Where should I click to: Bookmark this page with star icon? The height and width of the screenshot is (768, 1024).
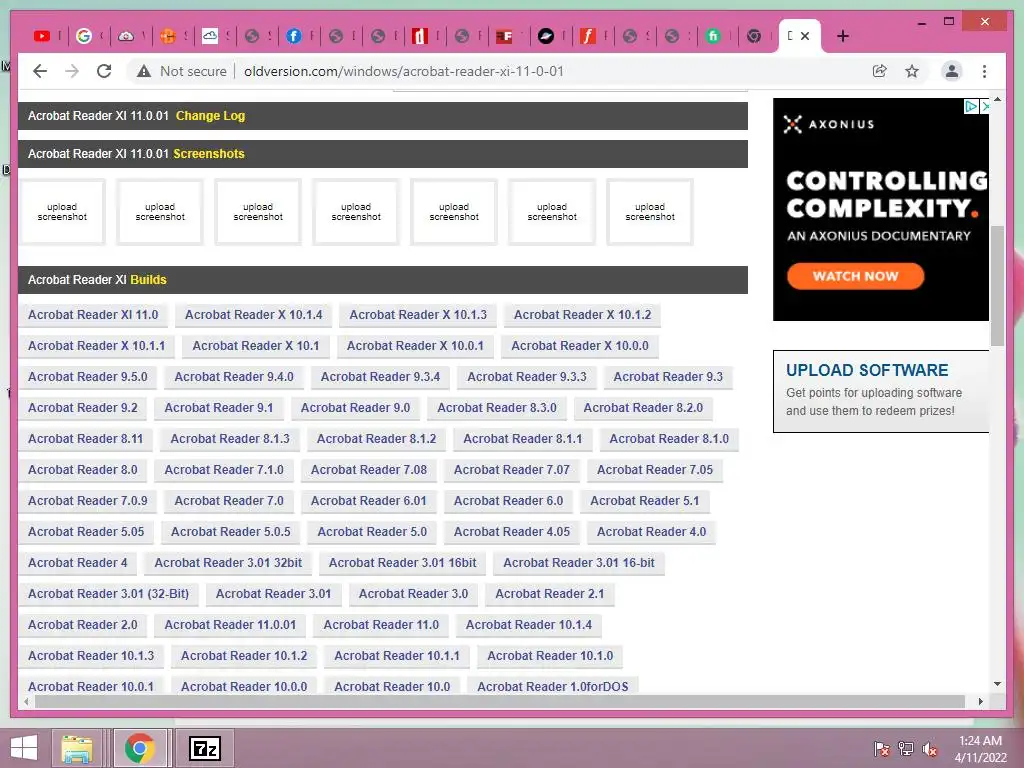[x=912, y=71]
